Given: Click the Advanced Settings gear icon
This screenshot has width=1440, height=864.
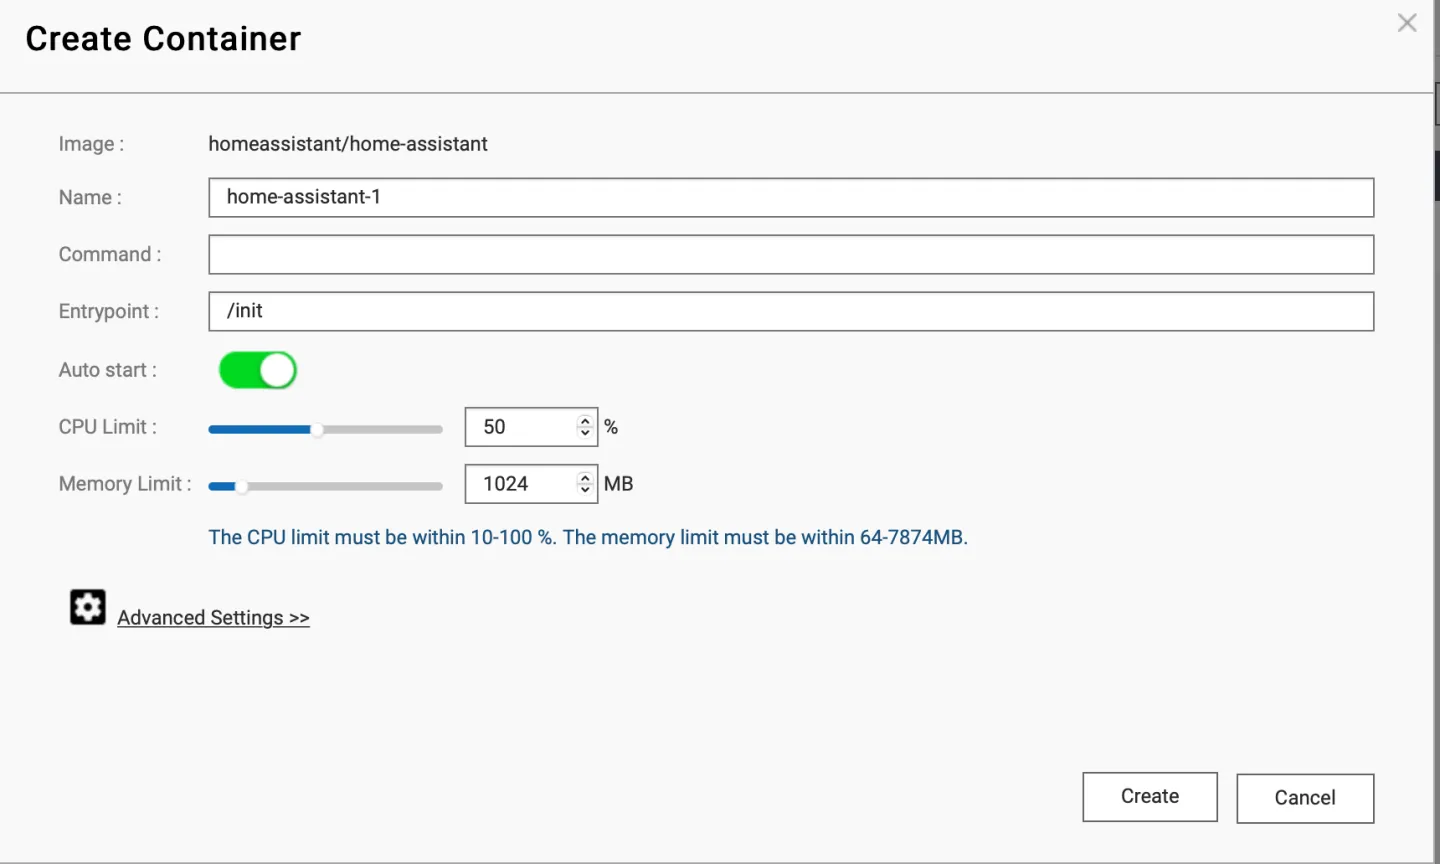Looking at the screenshot, I should [88, 607].
